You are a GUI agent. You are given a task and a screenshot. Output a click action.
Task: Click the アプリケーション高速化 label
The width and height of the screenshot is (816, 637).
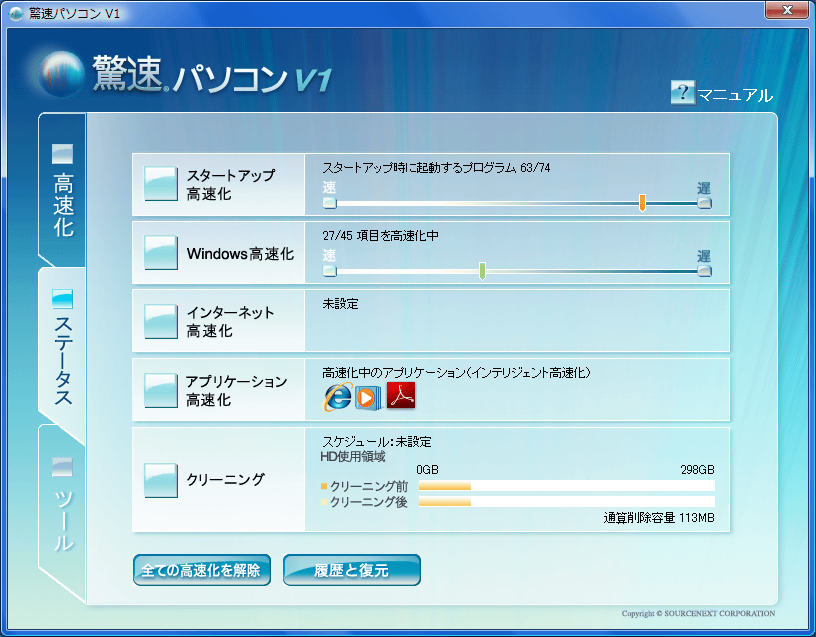coord(237,390)
